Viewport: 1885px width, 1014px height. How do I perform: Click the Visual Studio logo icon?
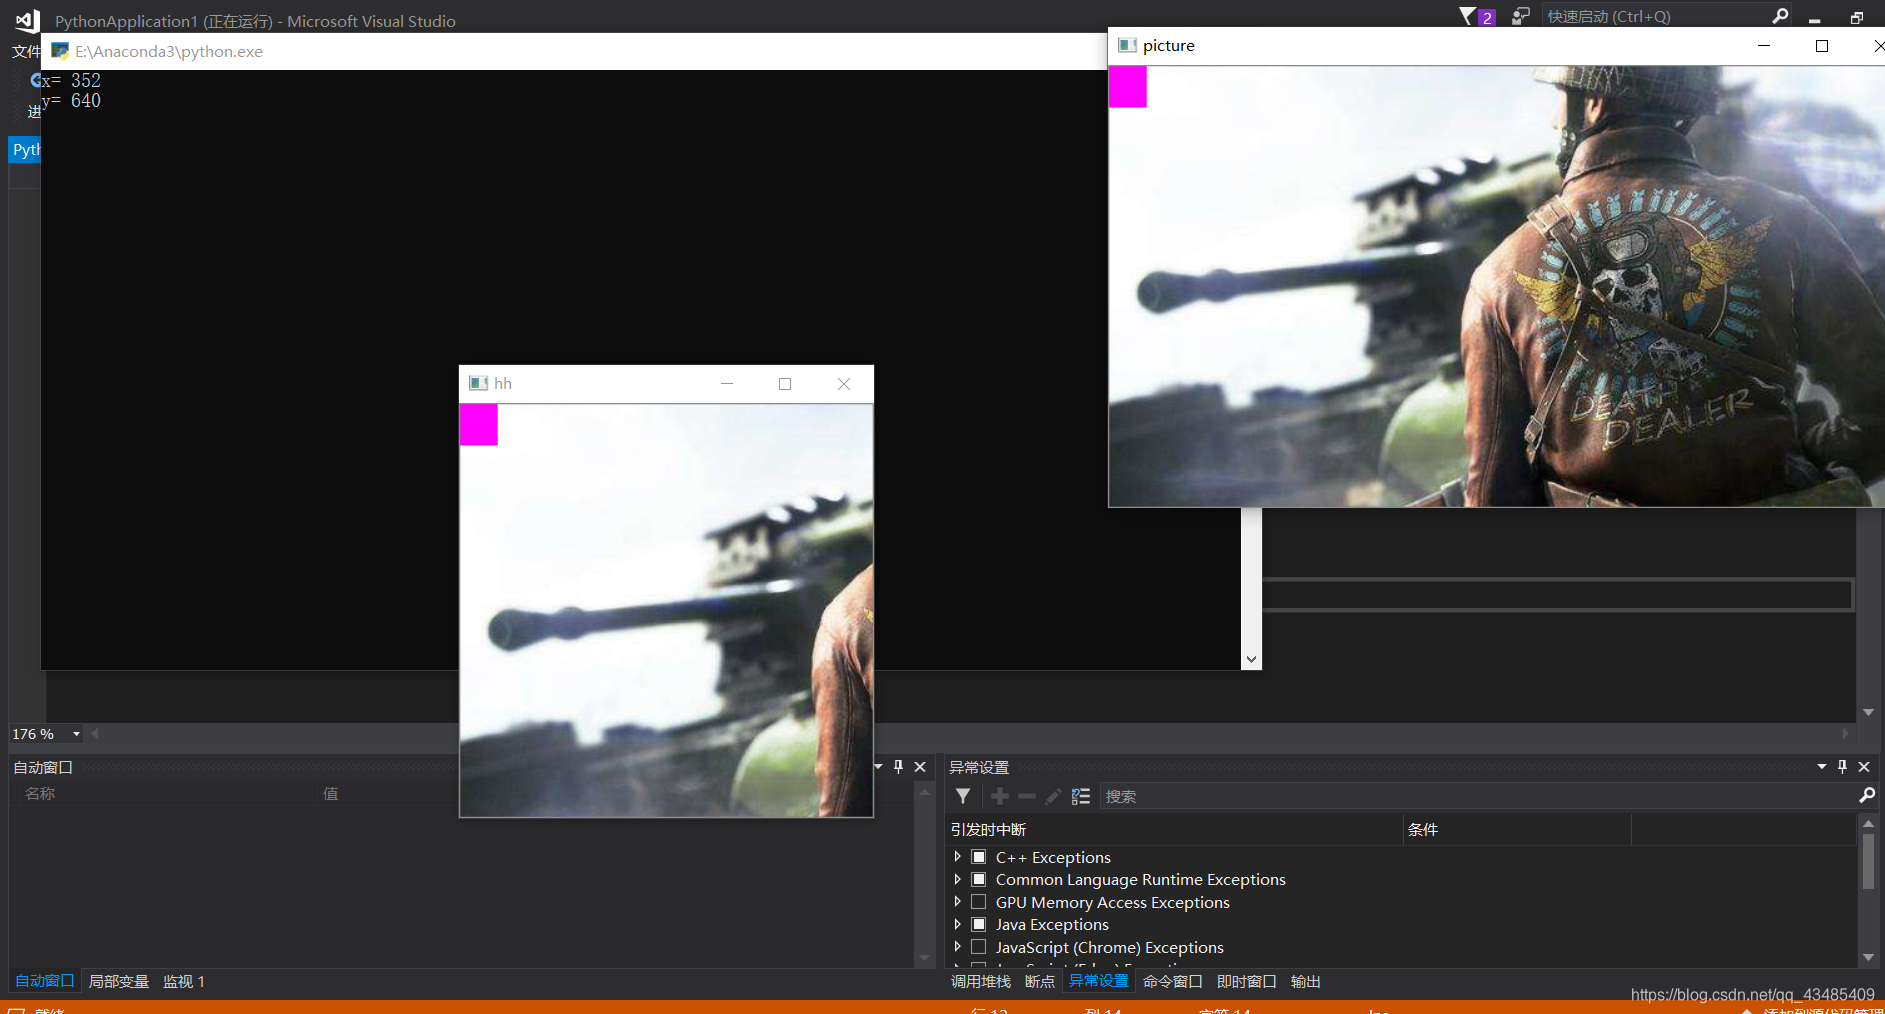tap(27, 20)
